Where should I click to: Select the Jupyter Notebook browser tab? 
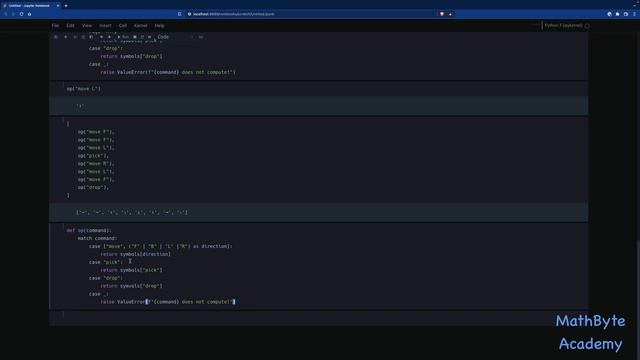tap(29, 6)
